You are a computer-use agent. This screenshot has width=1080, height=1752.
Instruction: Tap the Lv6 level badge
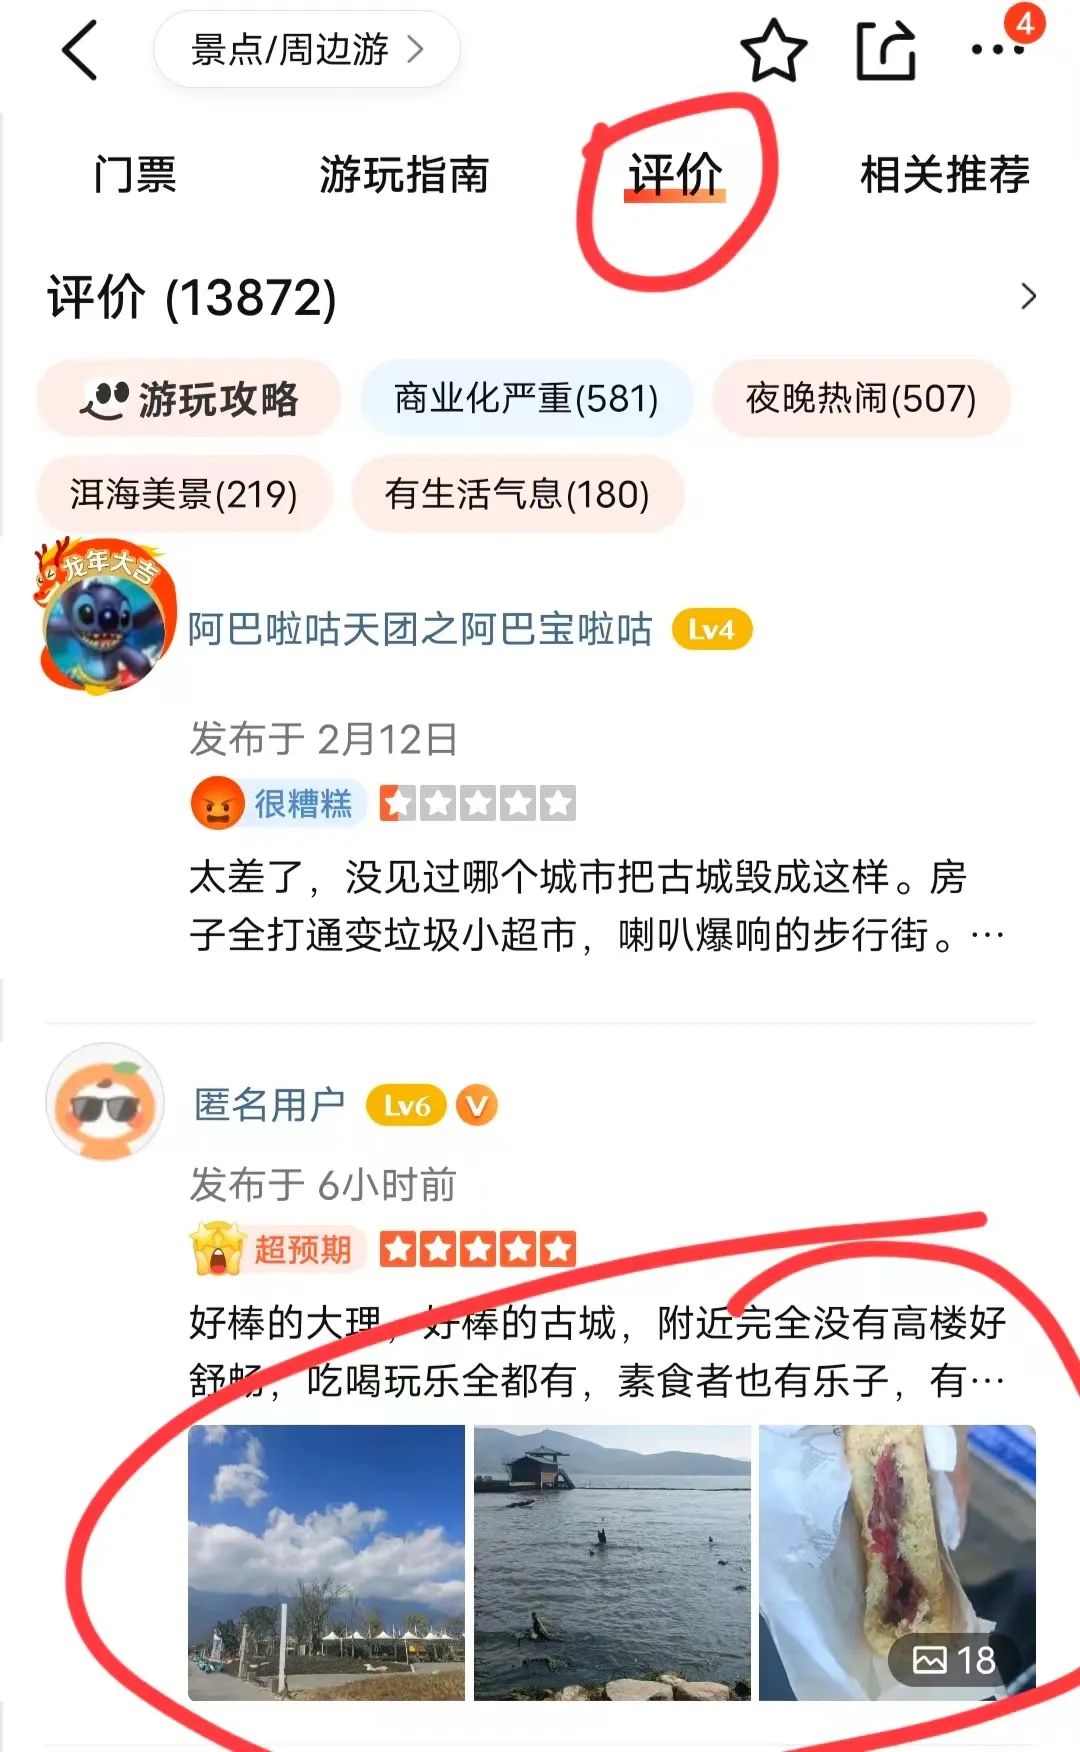(406, 1106)
